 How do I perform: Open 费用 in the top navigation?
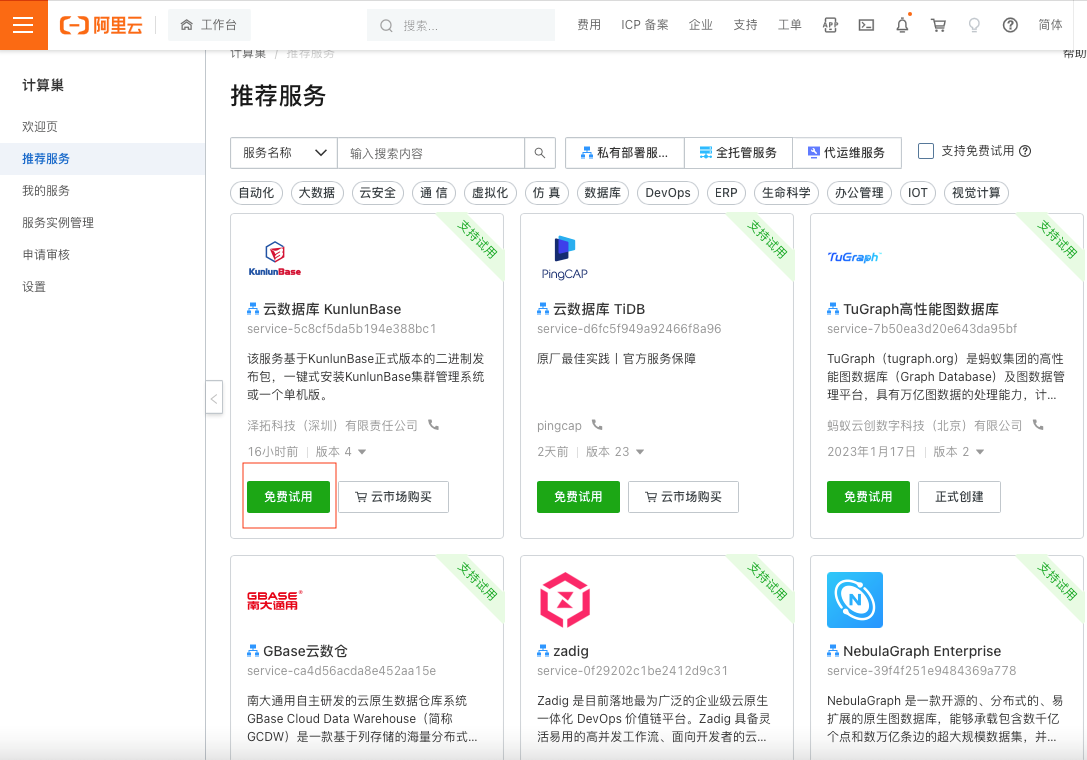coord(589,25)
